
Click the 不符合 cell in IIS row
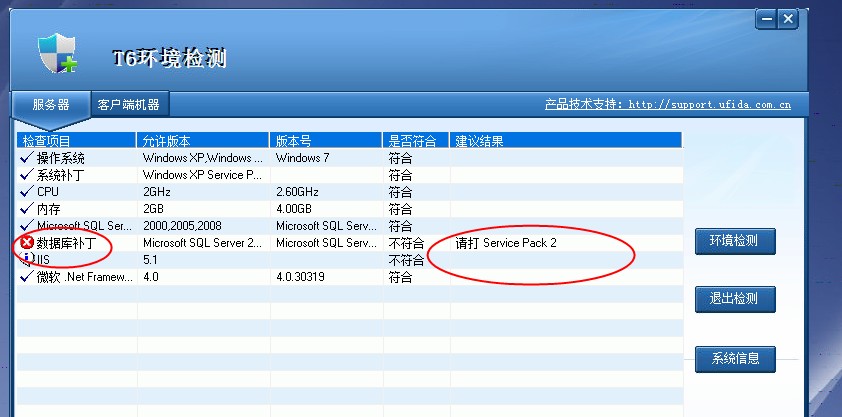[x=406, y=260]
